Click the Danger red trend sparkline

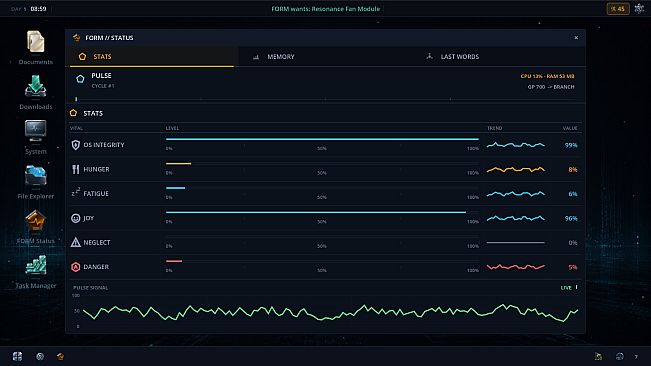(x=516, y=267)
